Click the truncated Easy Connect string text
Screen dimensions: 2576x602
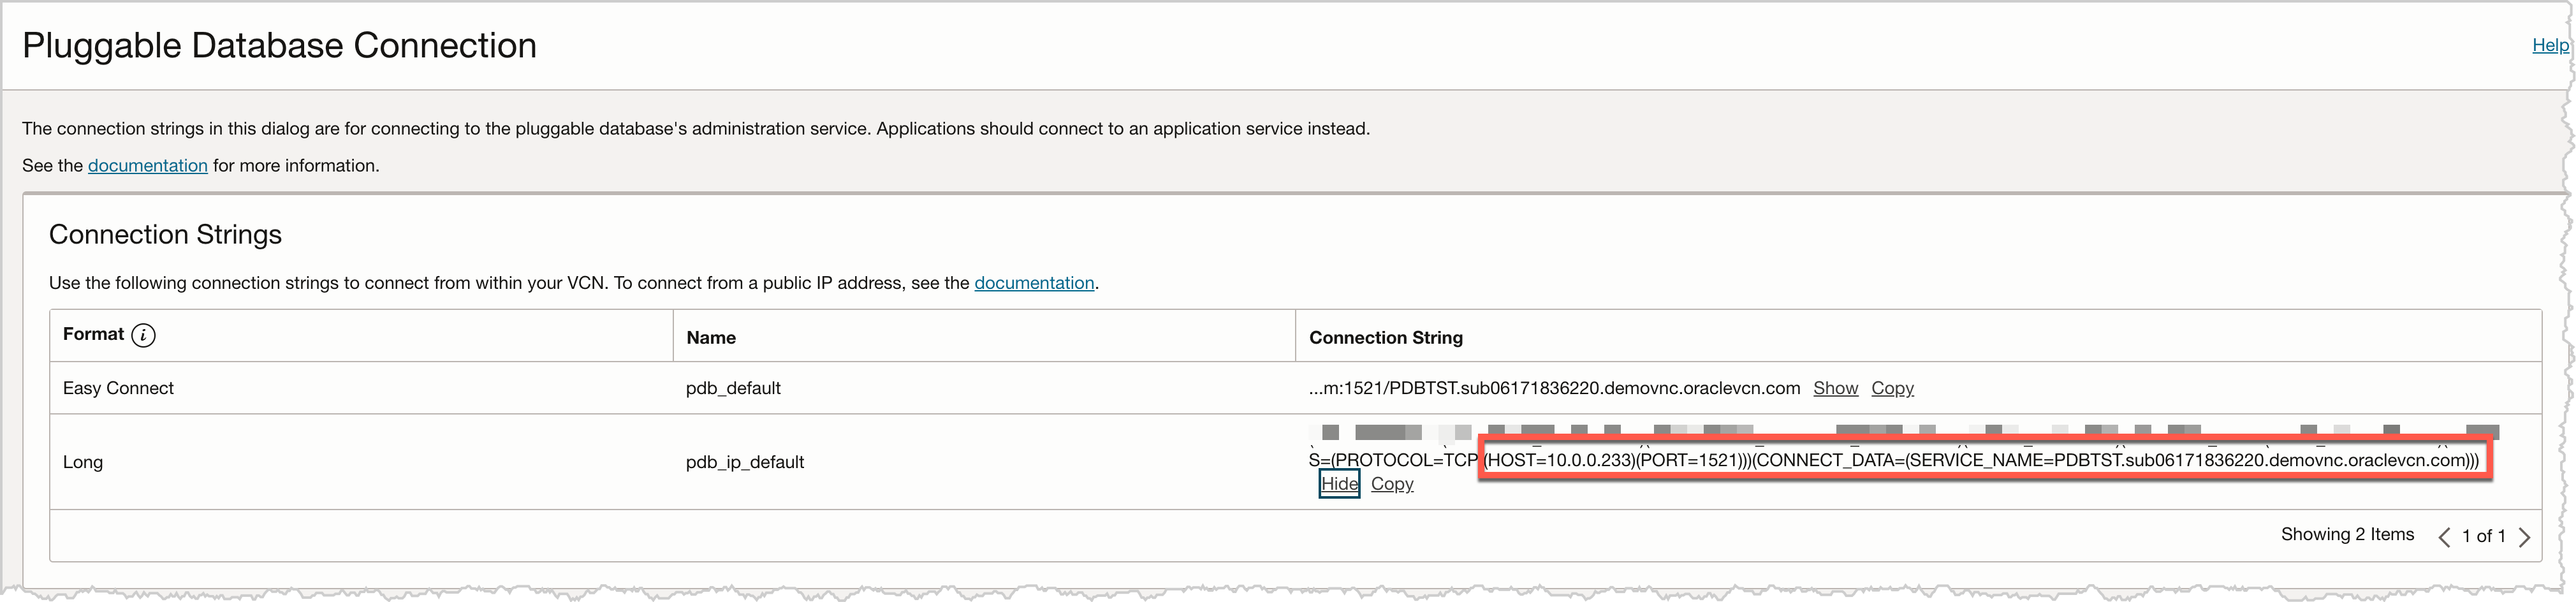(1554, 388)
